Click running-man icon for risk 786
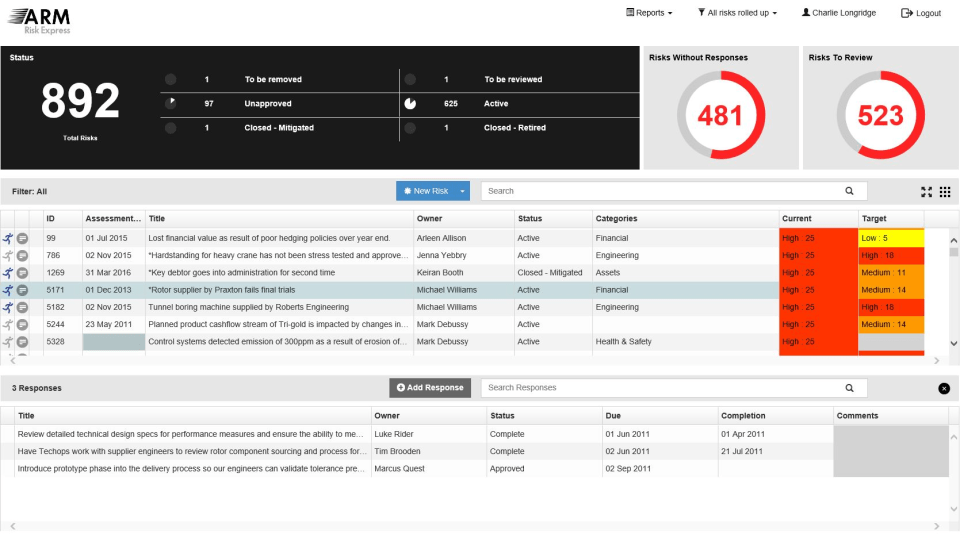This screenshot has width=960, height=534. (8, 255)
